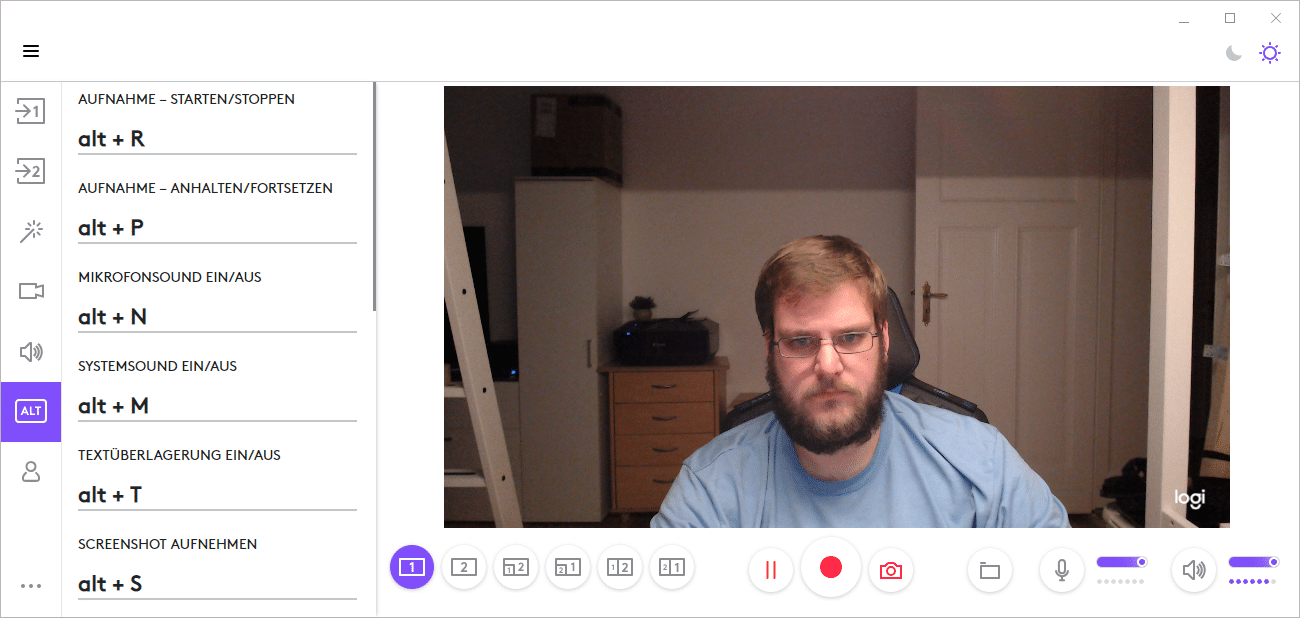Pause the recording
Viewport: 1300px width, 618px height.
pyautogui.click(x=771, y=570)
